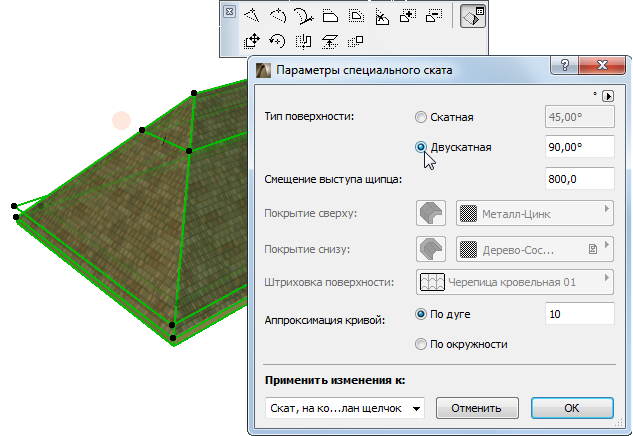Select the rotate element tool
Image resolution: width=633 pixels, height=436 pixels.
(277, 41)
